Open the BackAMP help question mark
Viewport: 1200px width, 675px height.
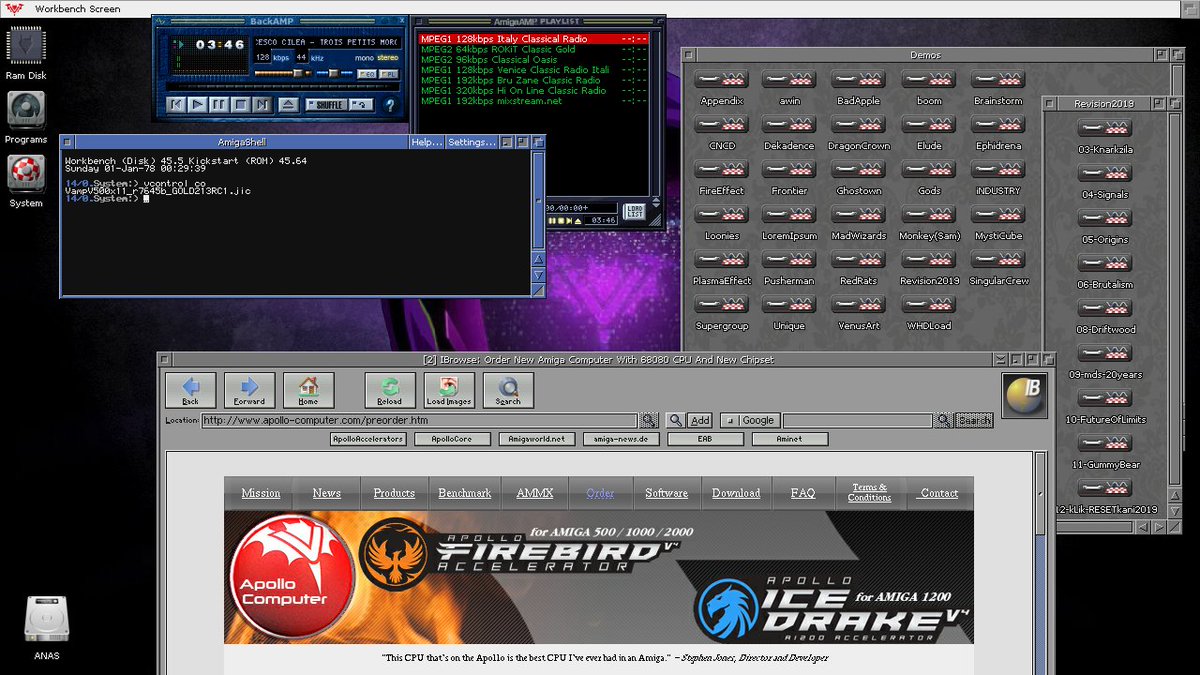click(390, 104)
